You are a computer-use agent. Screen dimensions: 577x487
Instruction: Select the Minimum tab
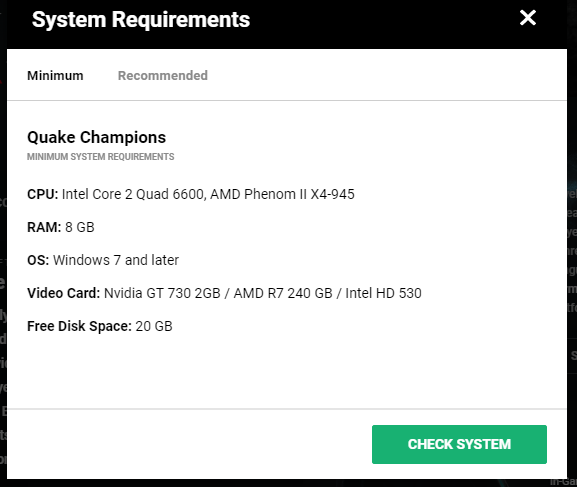click(x=55, y=75)
